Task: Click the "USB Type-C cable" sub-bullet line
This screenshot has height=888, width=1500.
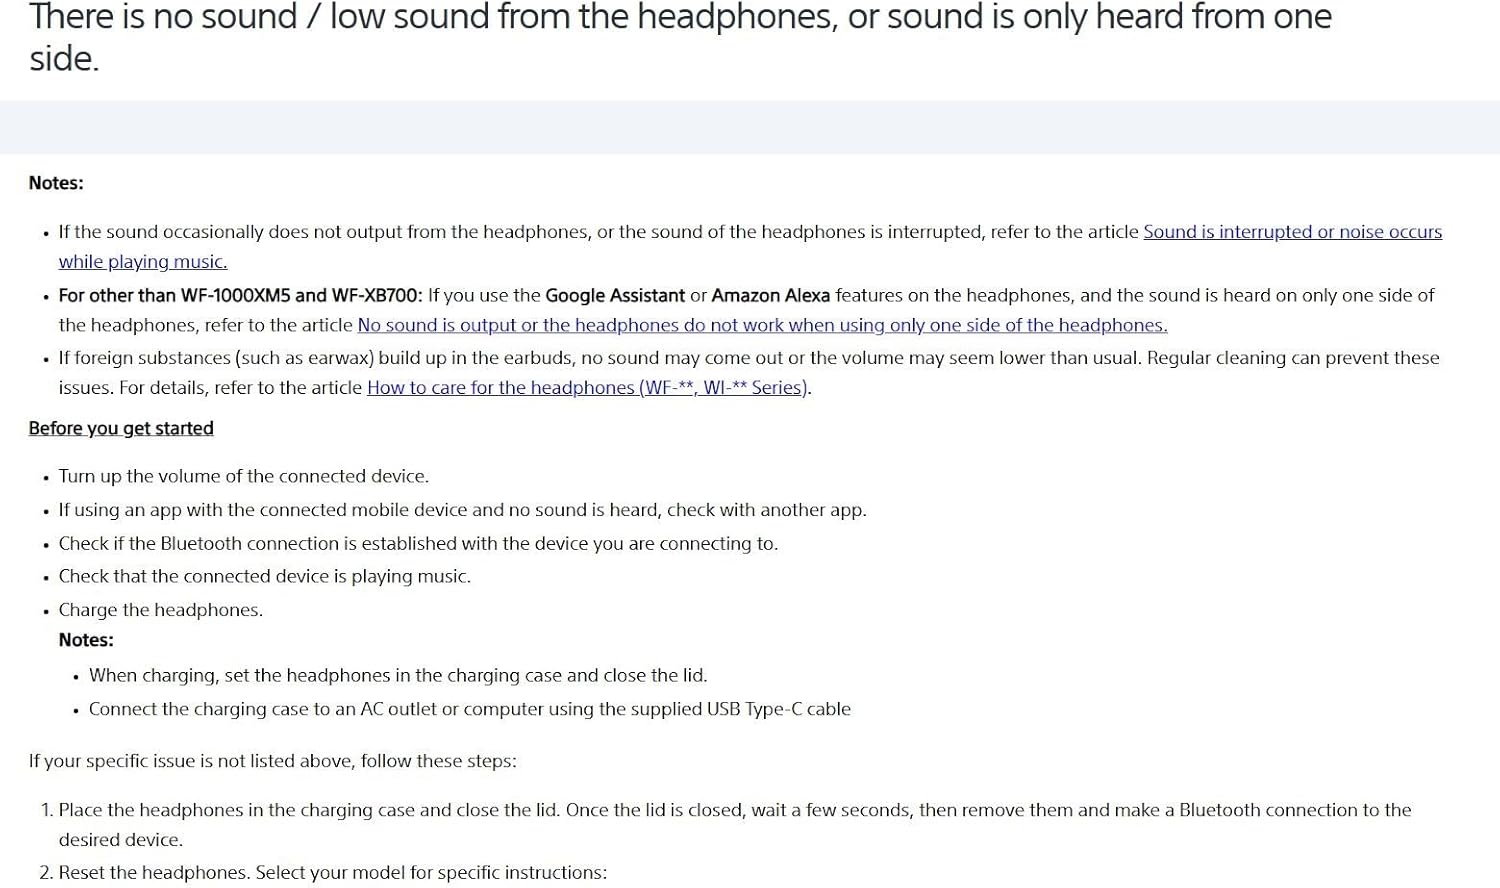Action: click(470, 709)
